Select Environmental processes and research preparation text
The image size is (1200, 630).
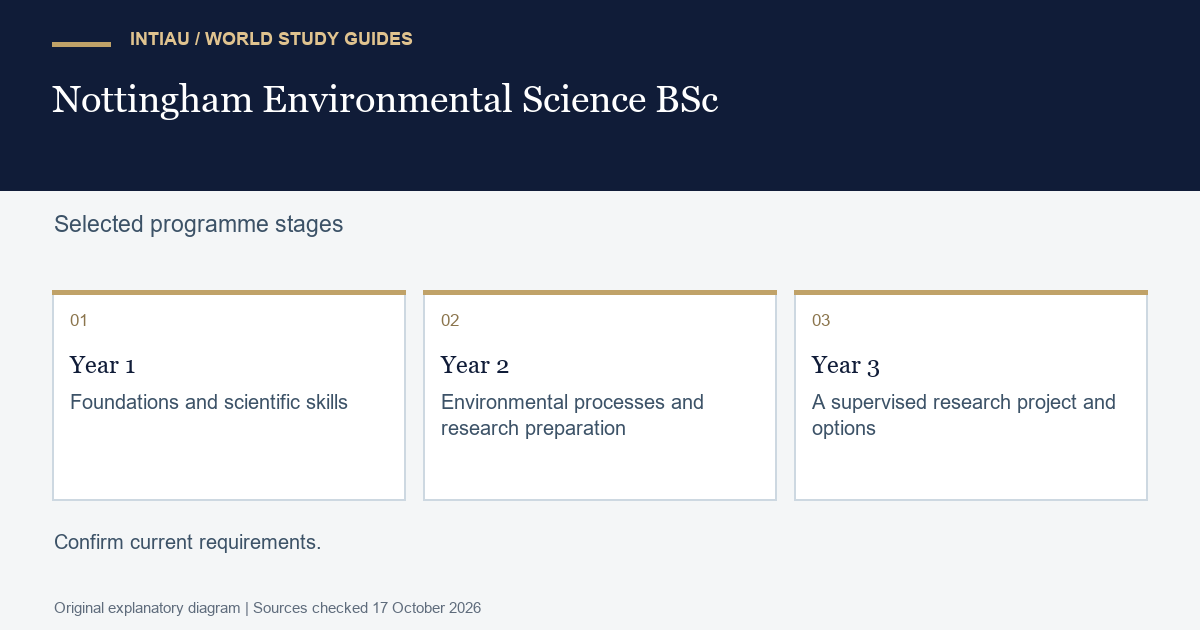[573, 415]
